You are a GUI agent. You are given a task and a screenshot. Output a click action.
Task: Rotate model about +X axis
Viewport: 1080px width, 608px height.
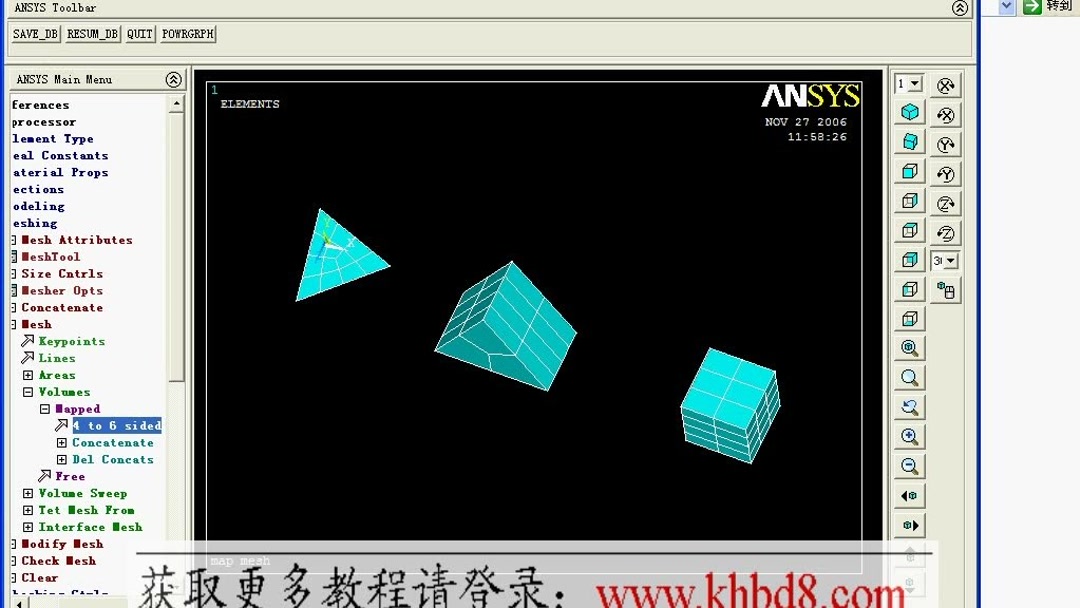point(944,84)
